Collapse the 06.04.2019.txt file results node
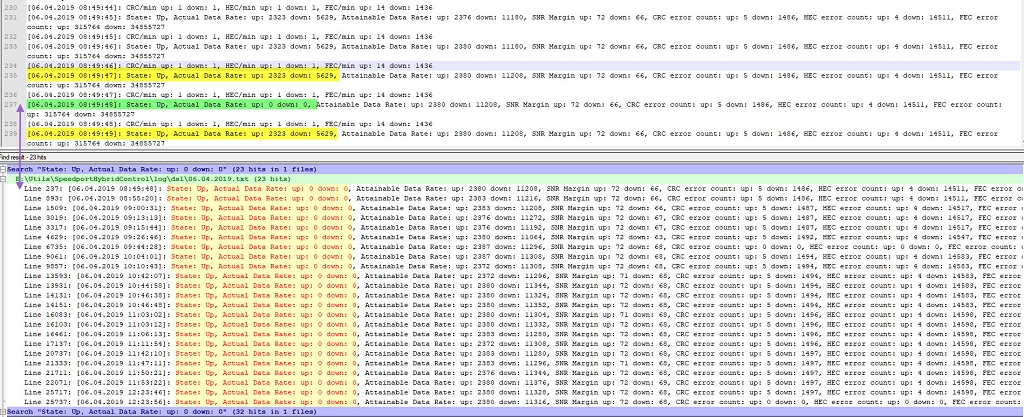Screen dimensions: 1024x417 tap(3, 179)
